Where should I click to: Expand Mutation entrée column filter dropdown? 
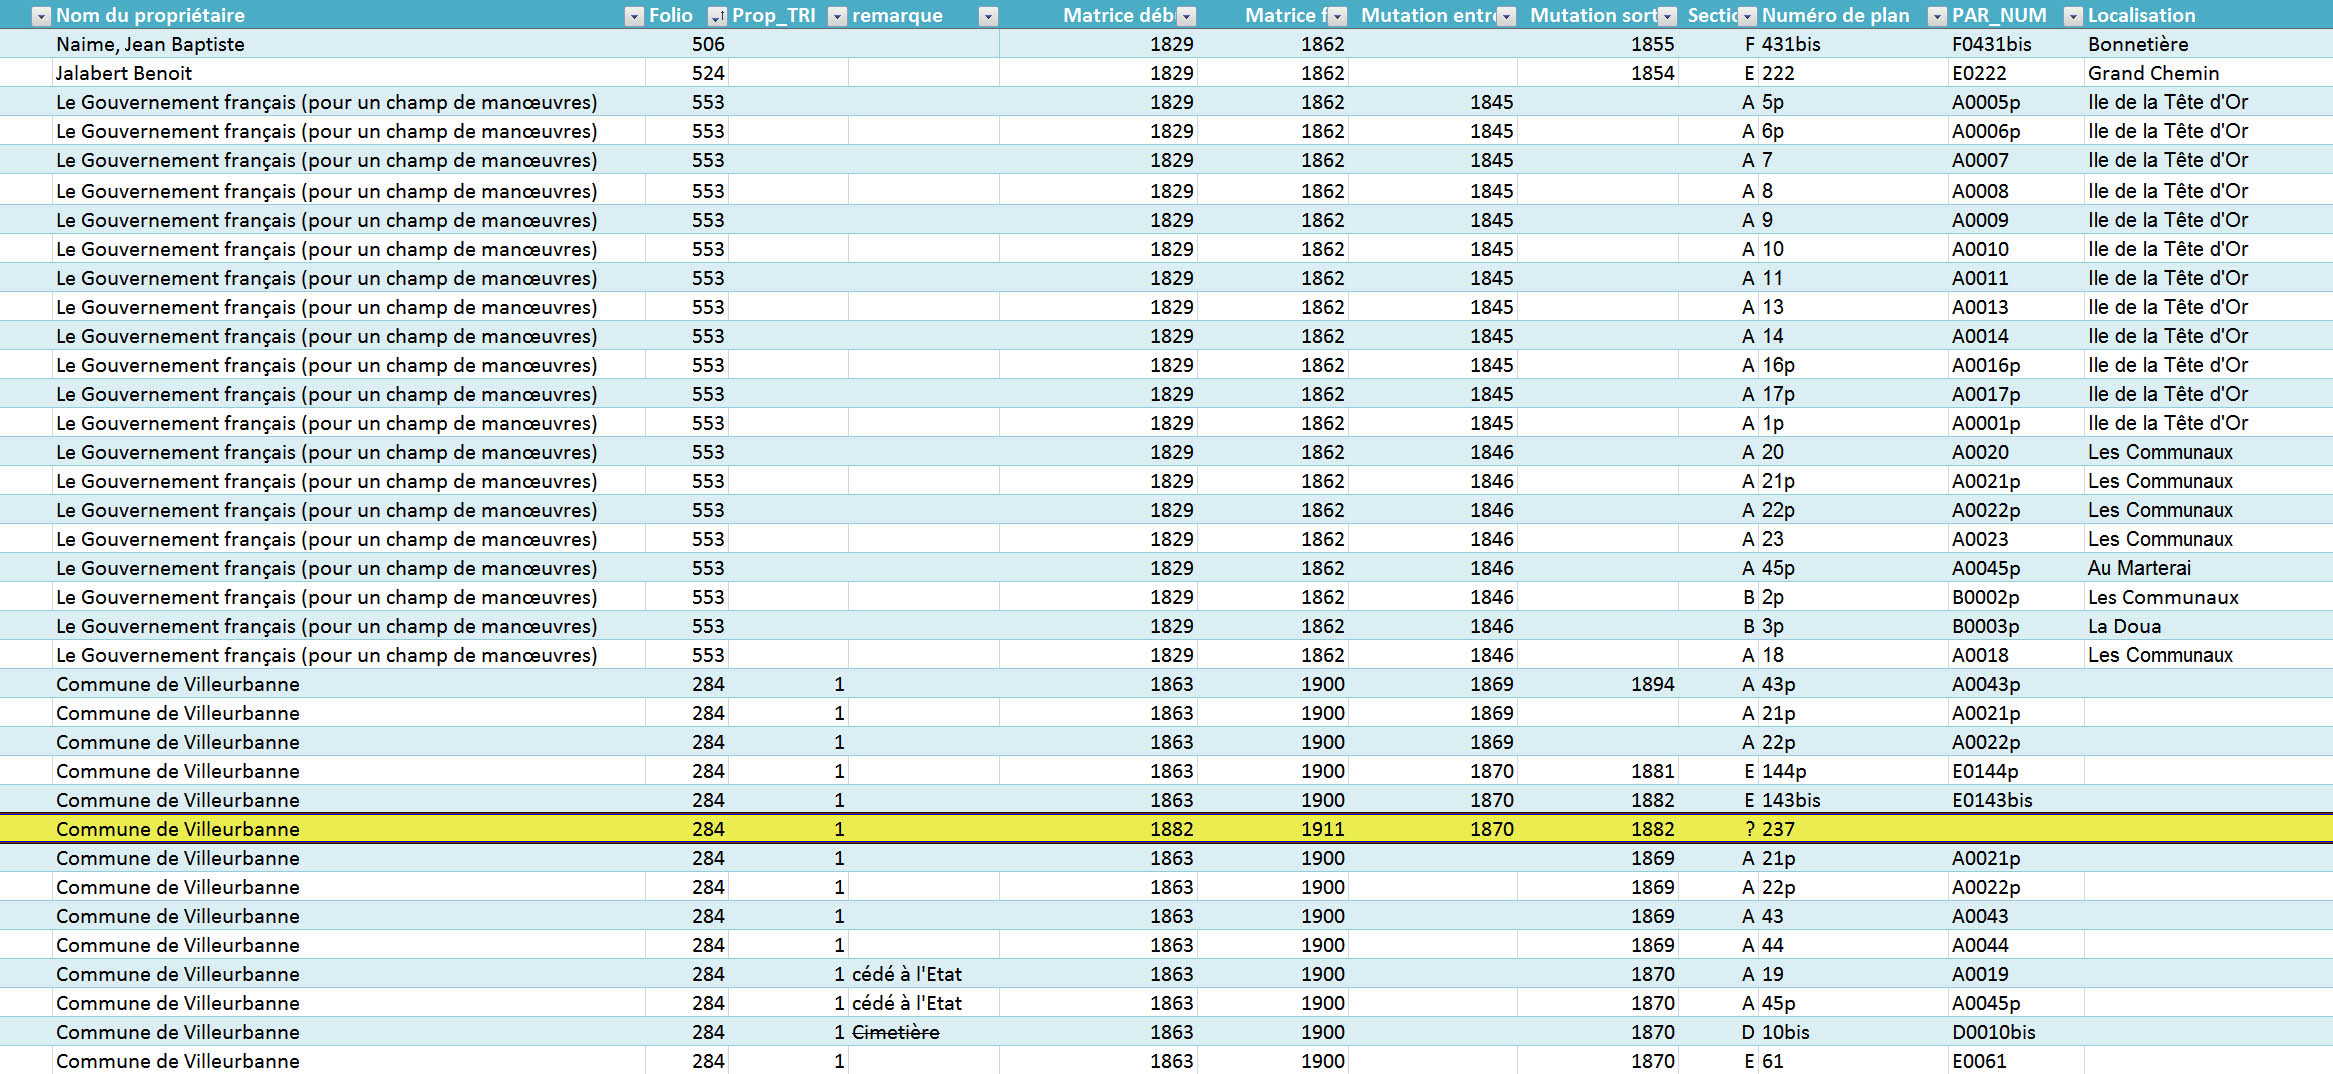coord(1506,16)
